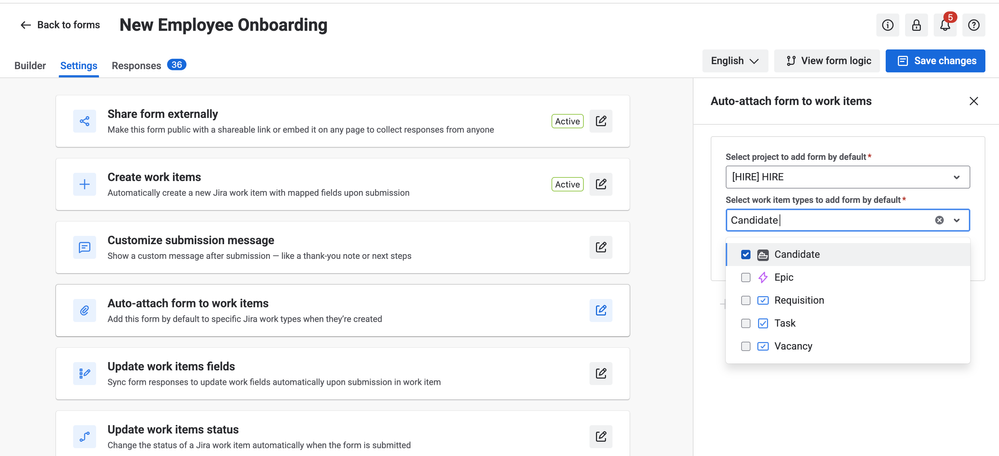The width and height of the screenshot is (999, 456).
Task: Click Save changes button
Action: coord(935,61)
